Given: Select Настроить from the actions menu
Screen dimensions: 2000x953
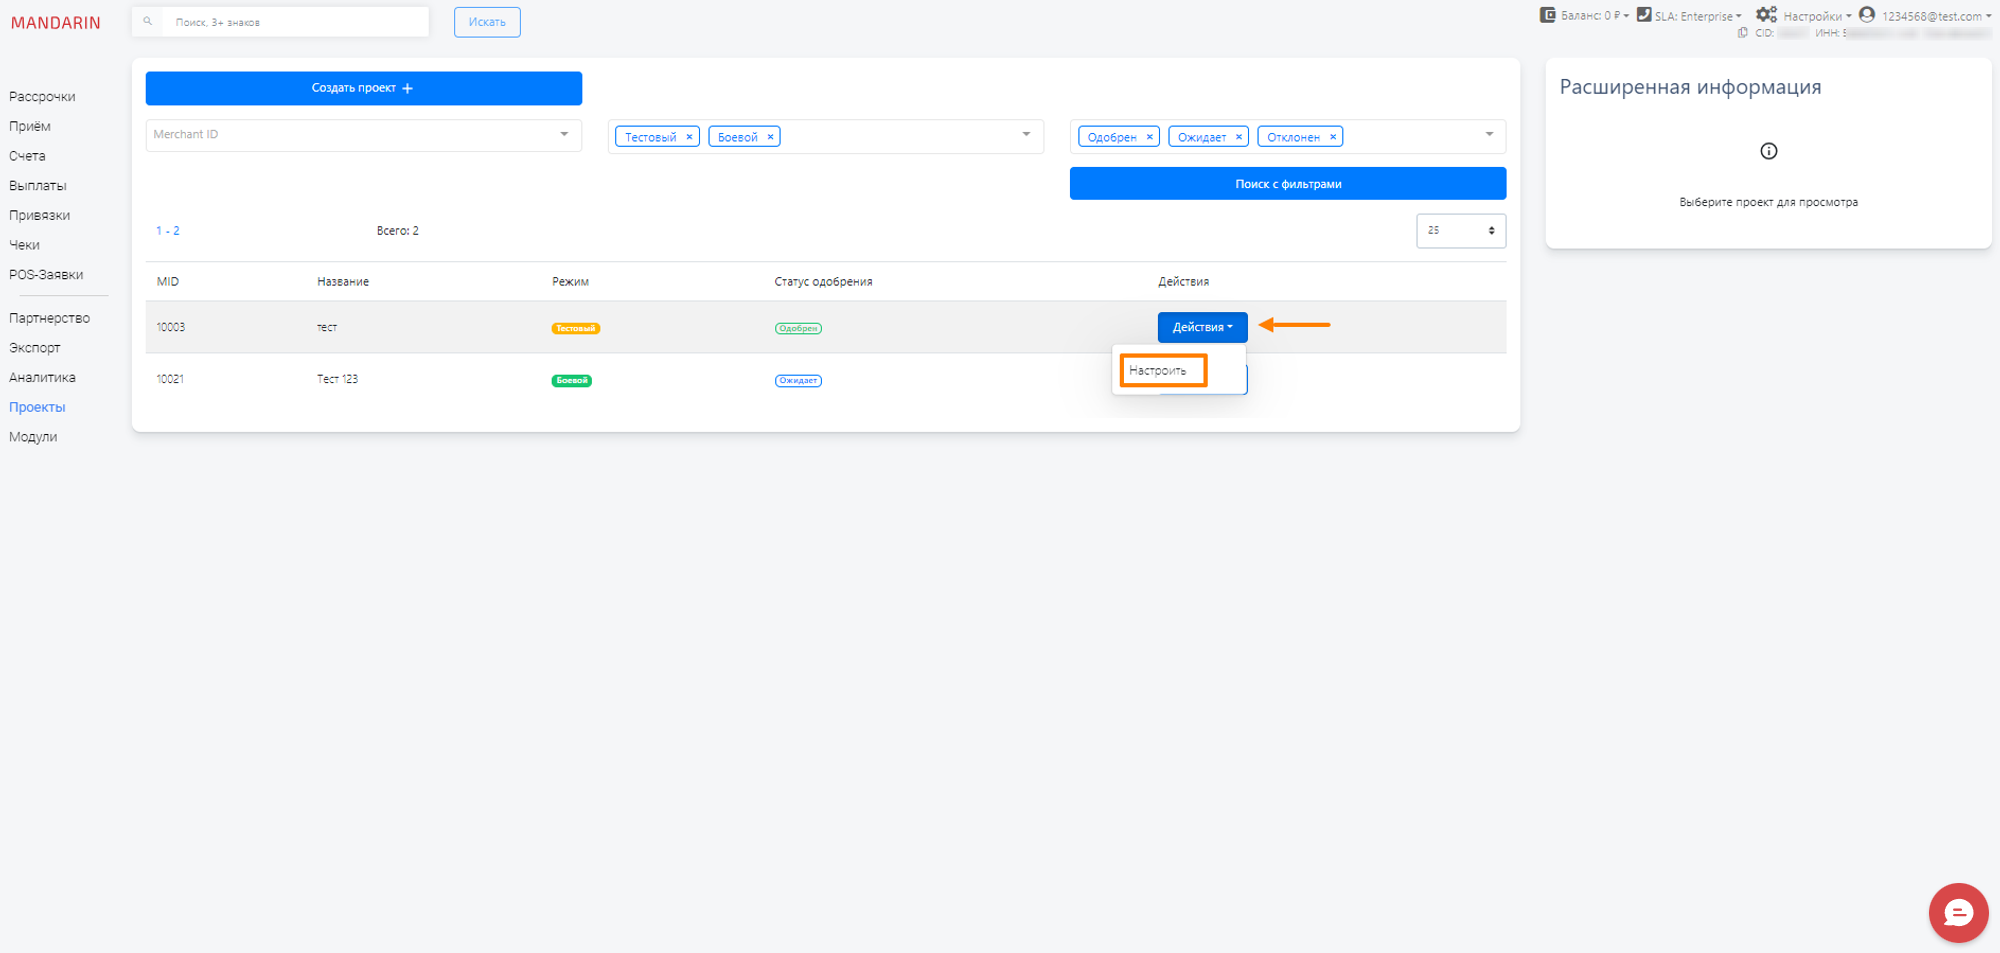Looking at the screenshot, I should pos(1158,371).
